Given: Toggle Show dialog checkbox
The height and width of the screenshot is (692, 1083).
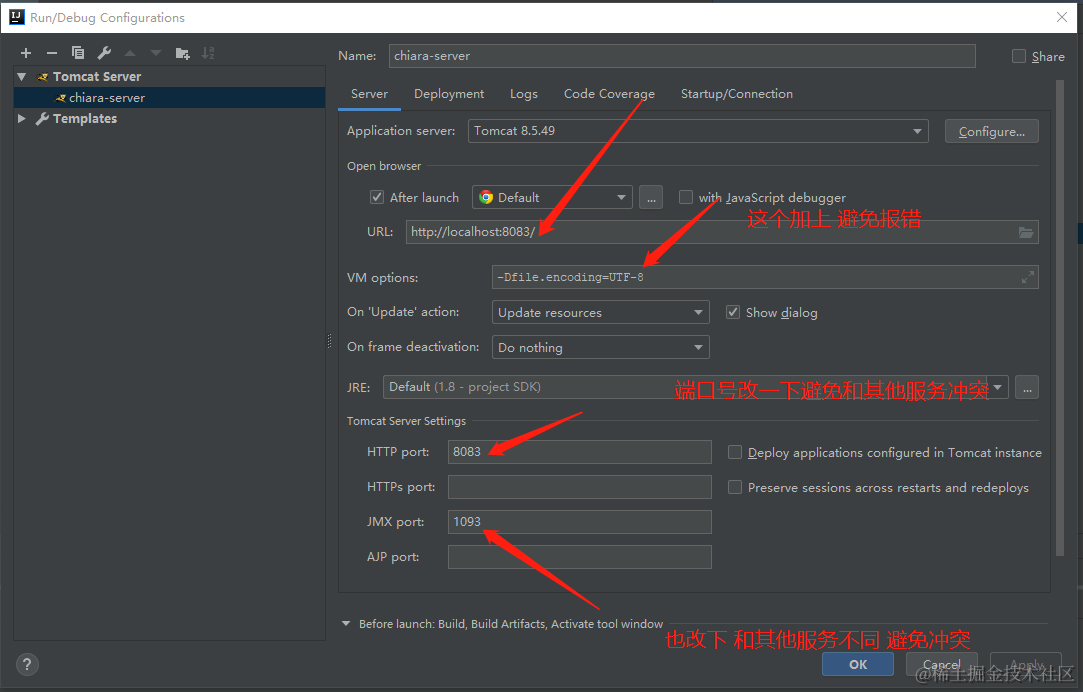Looking at the screenshot, I should [x=733, y=312].
